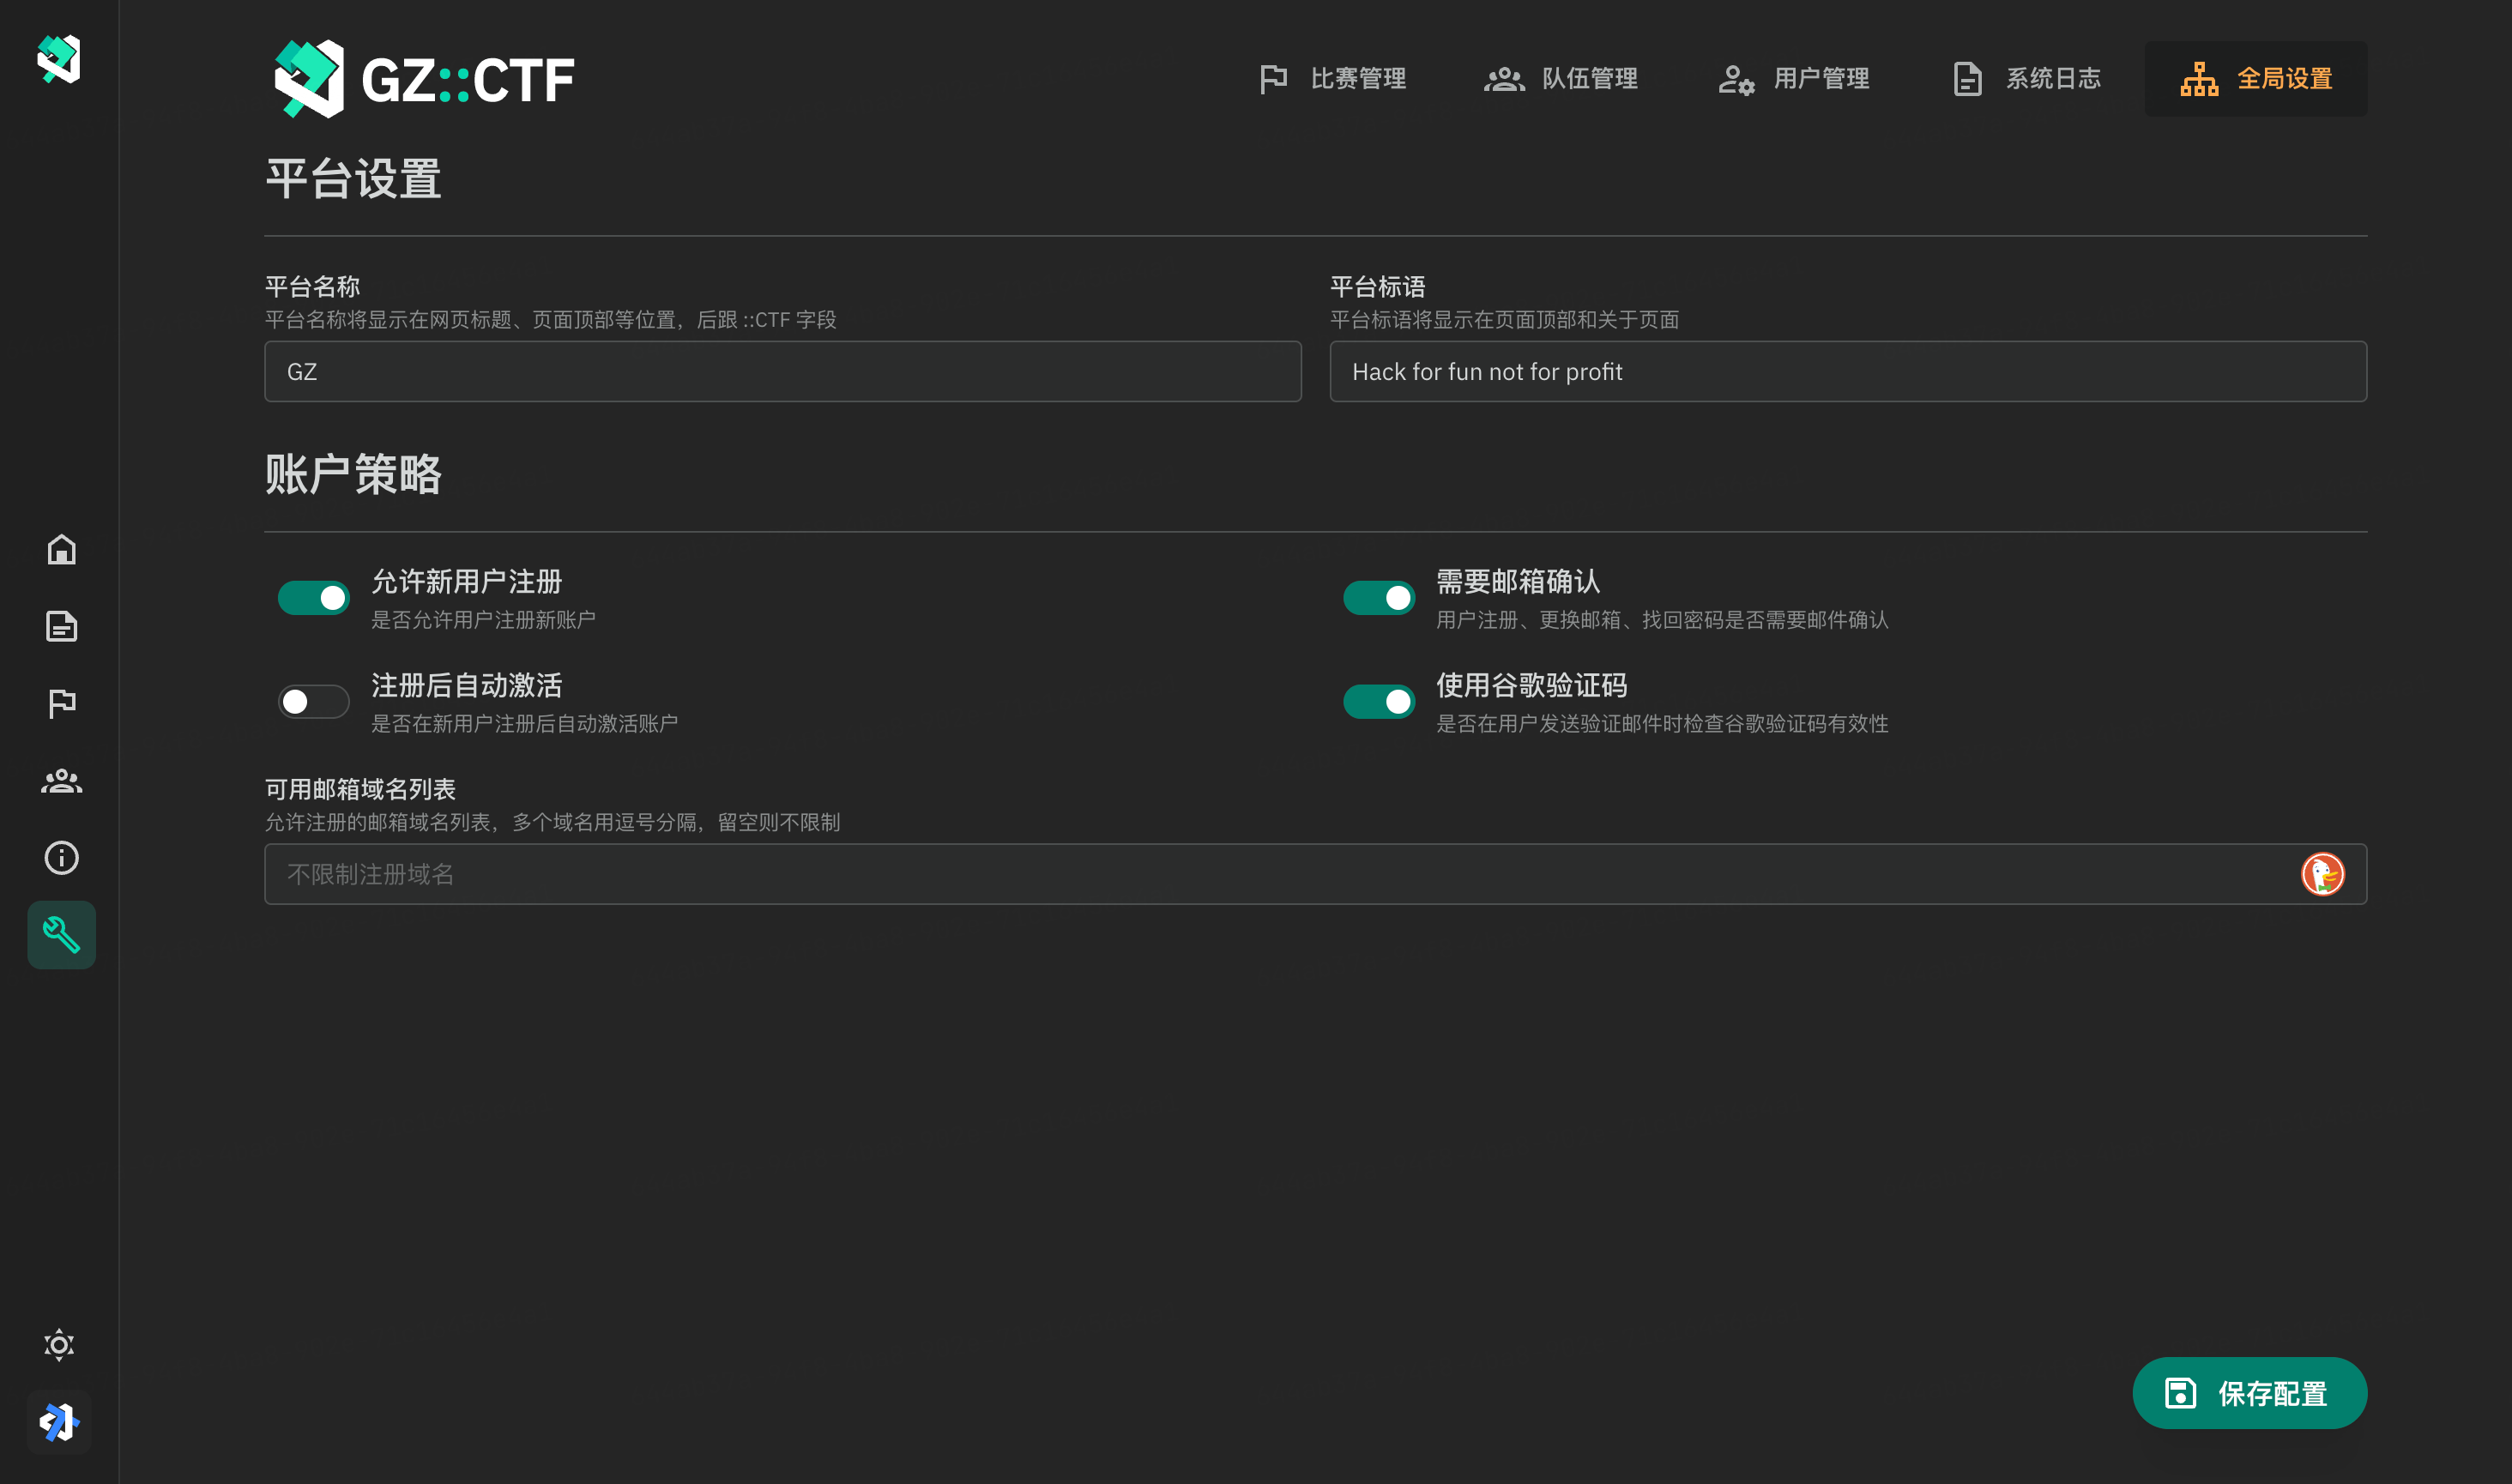Viewport: 2512px width, 1484px height.
Task: Click the 保存配置 button
Action: click(x=2249, y=1393)
